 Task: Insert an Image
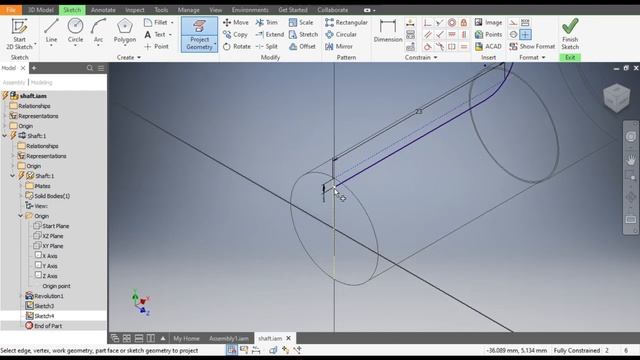pyautogui.click(x=489, y=22)
